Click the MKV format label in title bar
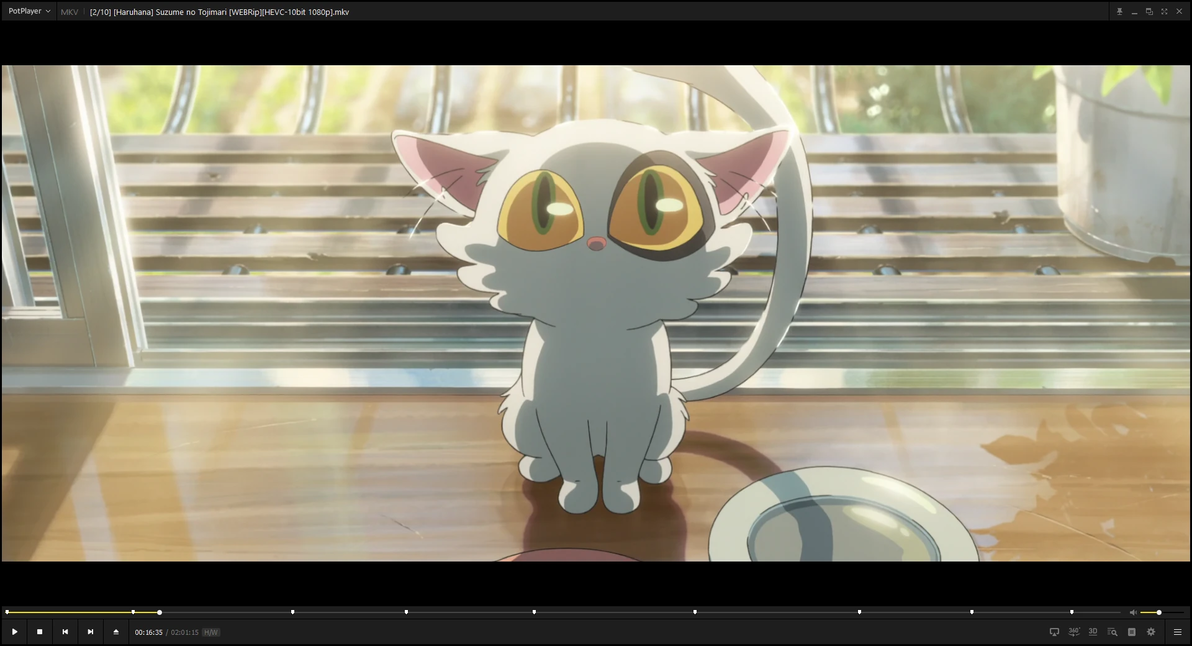1192x646 pixels. 69,12
